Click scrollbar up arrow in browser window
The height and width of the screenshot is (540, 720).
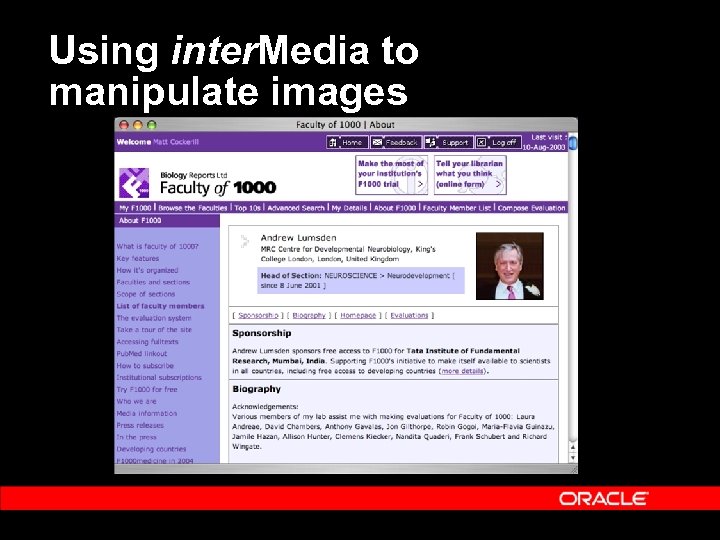point(573,447)
